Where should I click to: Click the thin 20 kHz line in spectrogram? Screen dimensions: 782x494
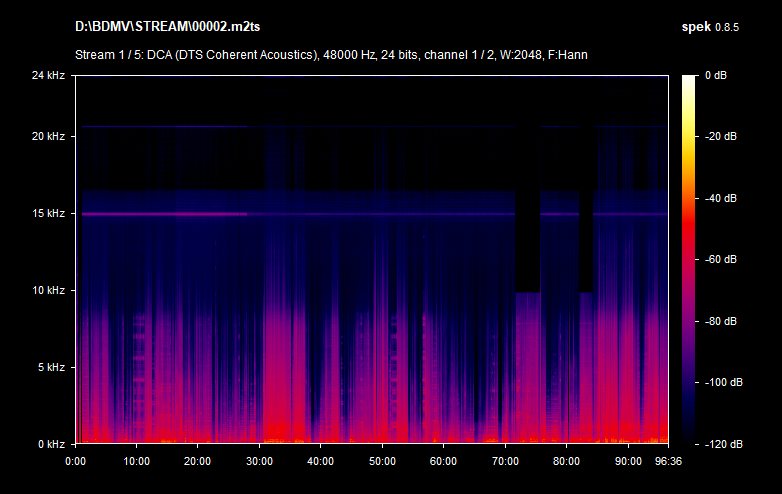tap(160, 127)
